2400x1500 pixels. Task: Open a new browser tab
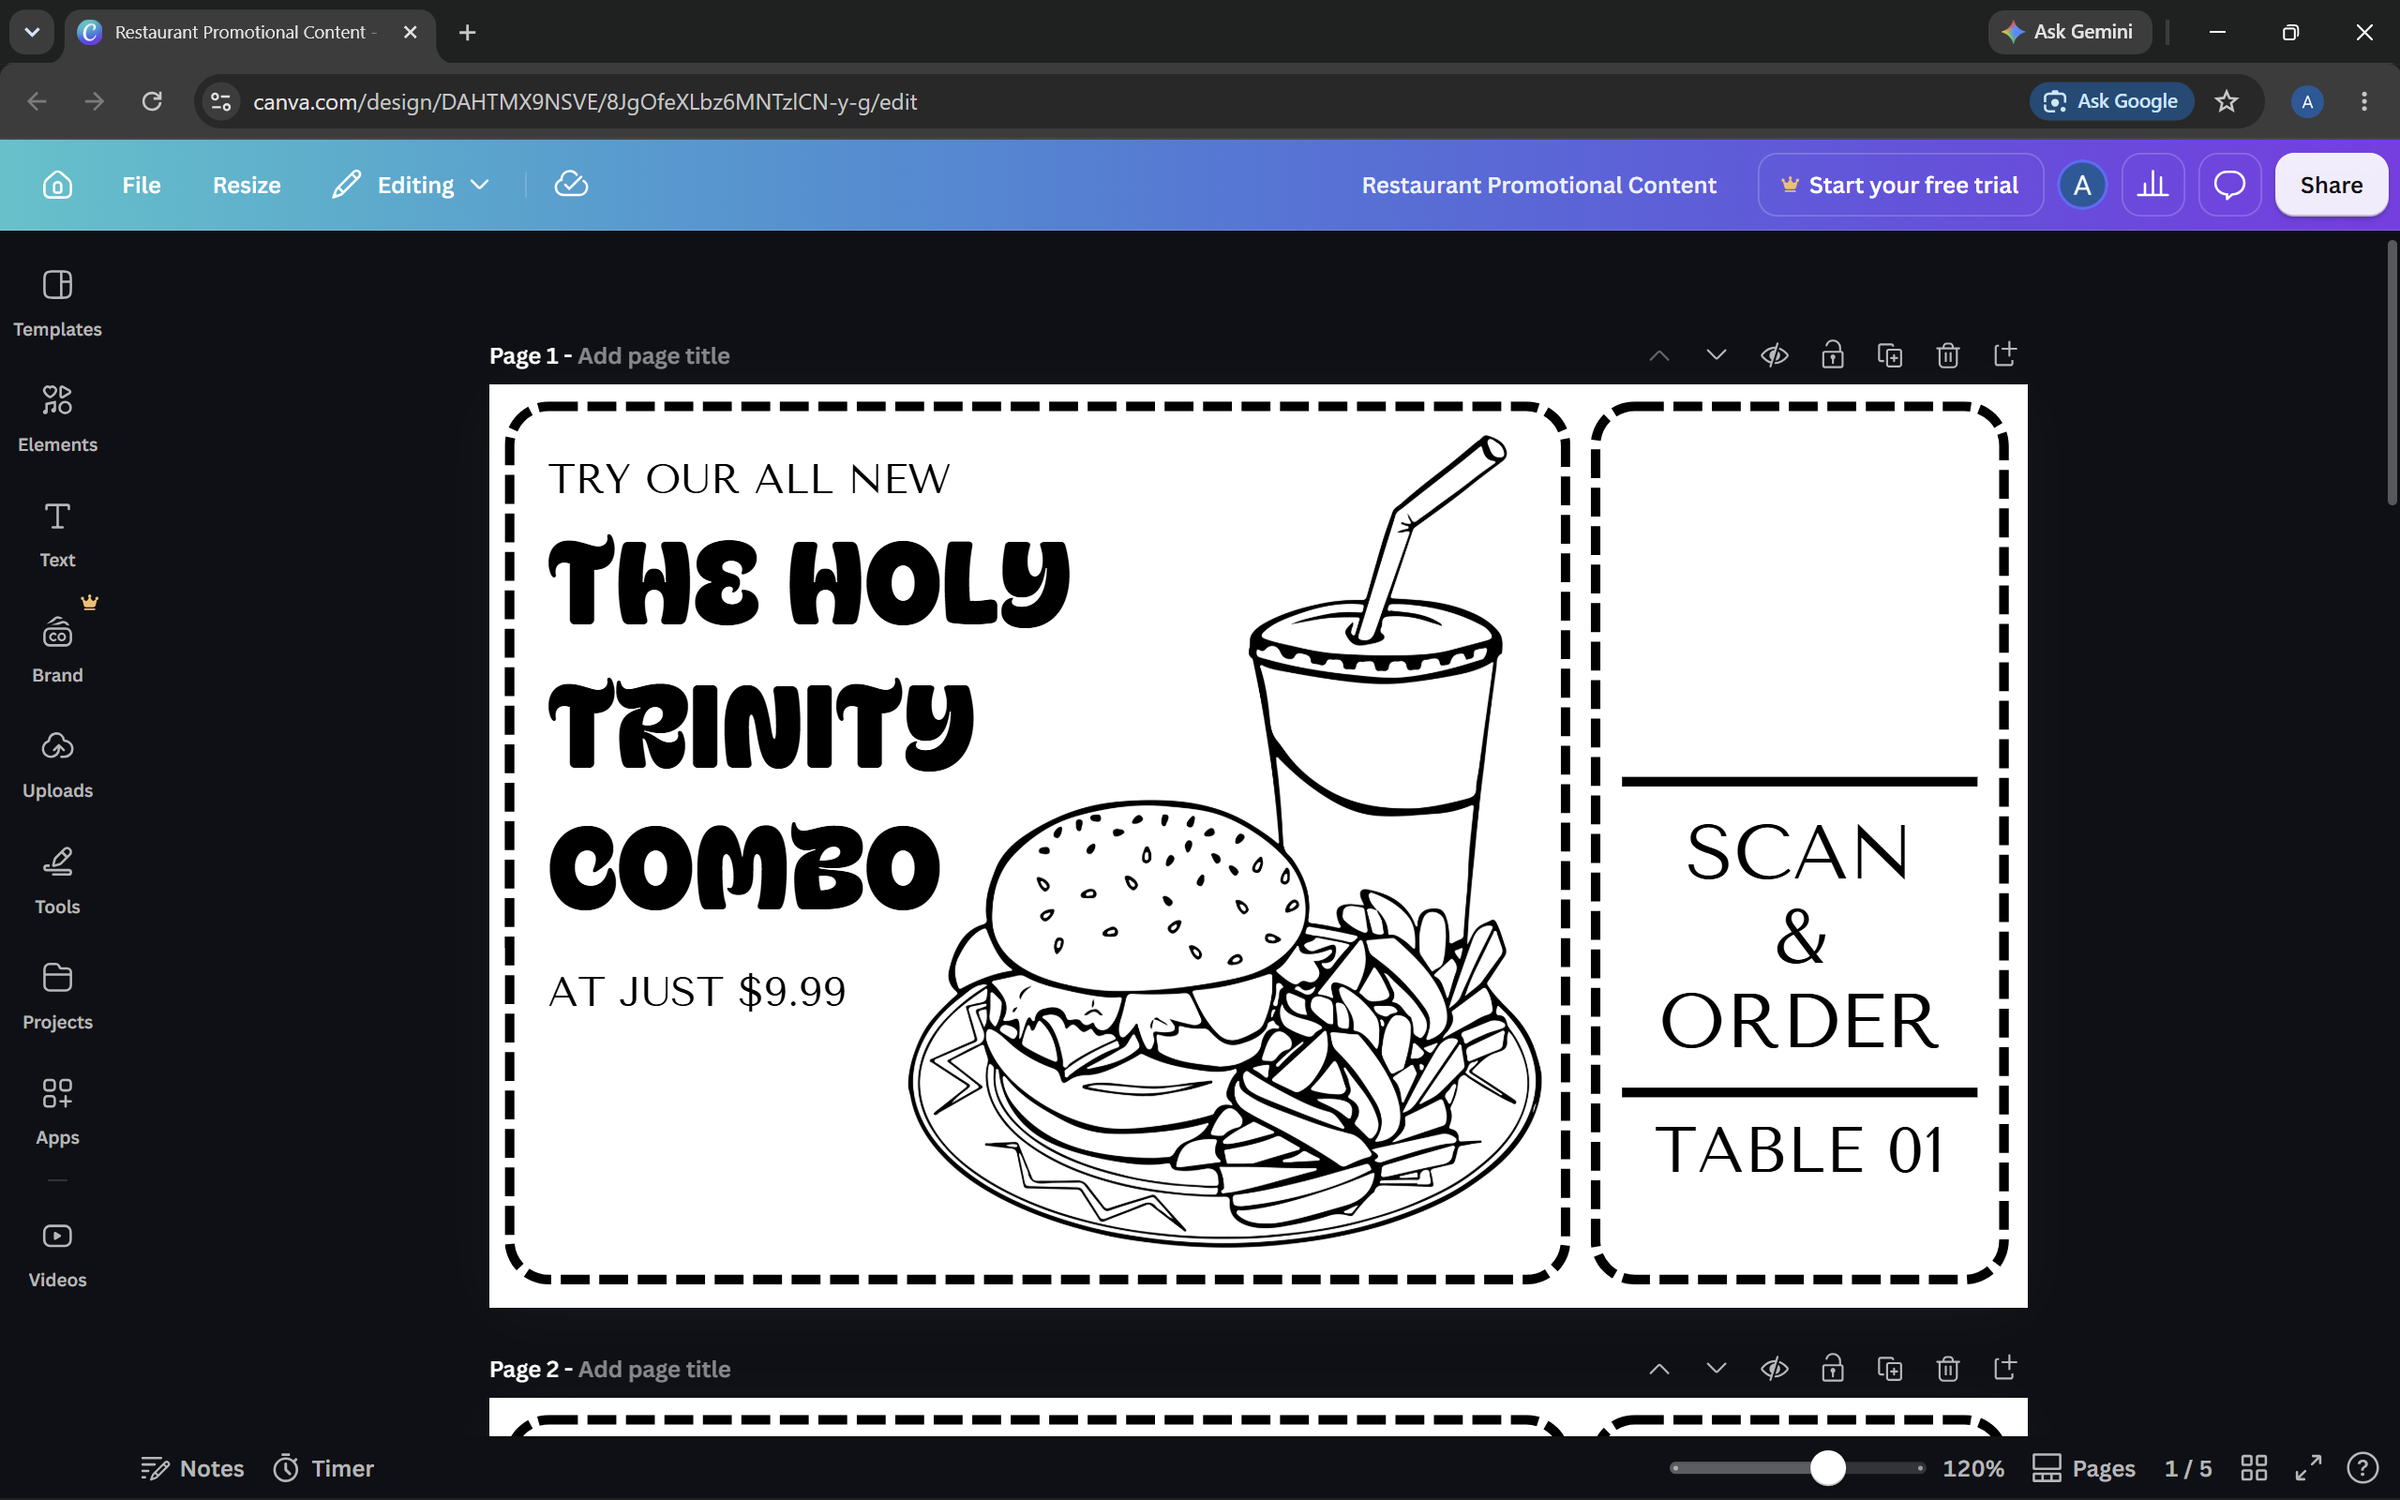467,32
